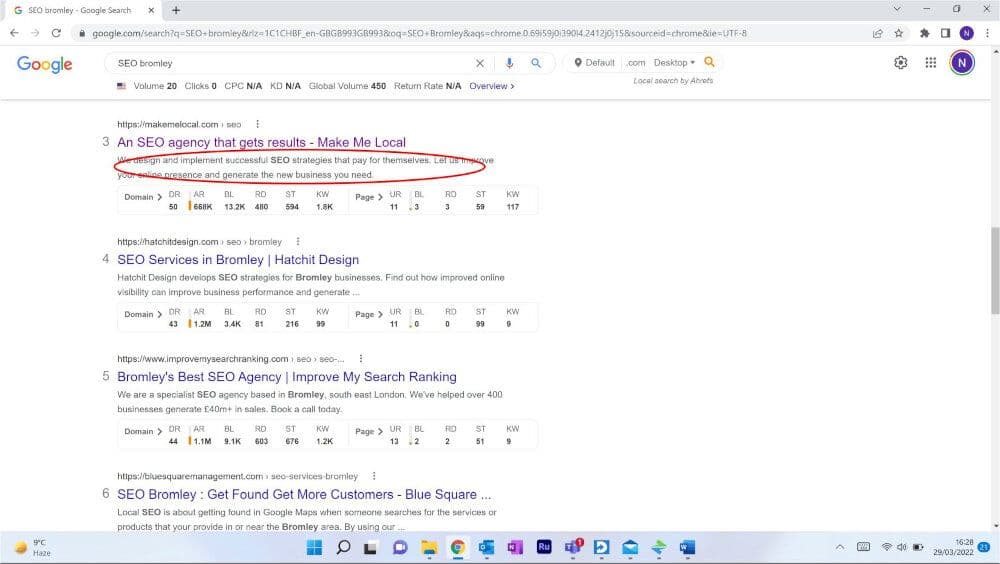Viewport: 1000px width, 564px height.
Task: Open An SEO agency that gets results link
Action: coord(261,142)
